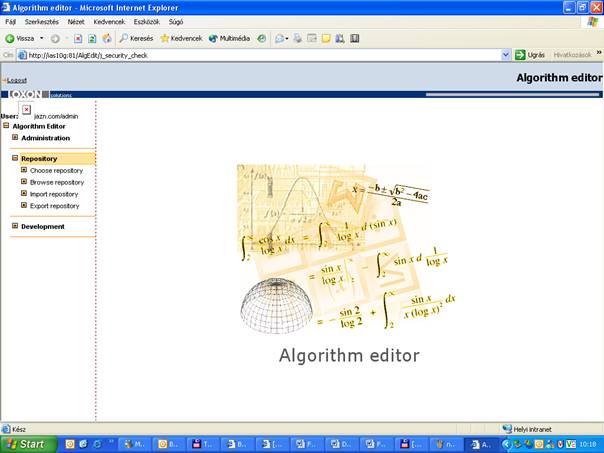
Task: Click the yellow Discuss note toolbar icon
Action: coord(326,39)
